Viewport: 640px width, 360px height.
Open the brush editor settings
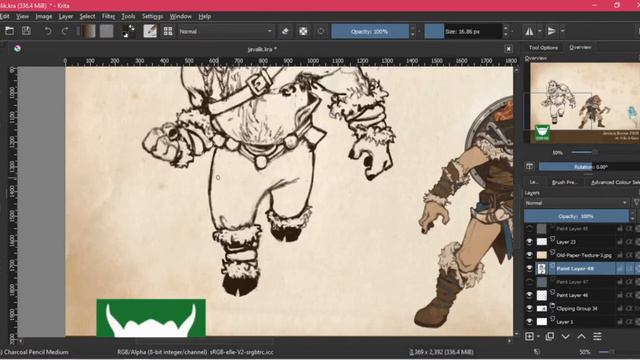[150, 31]
